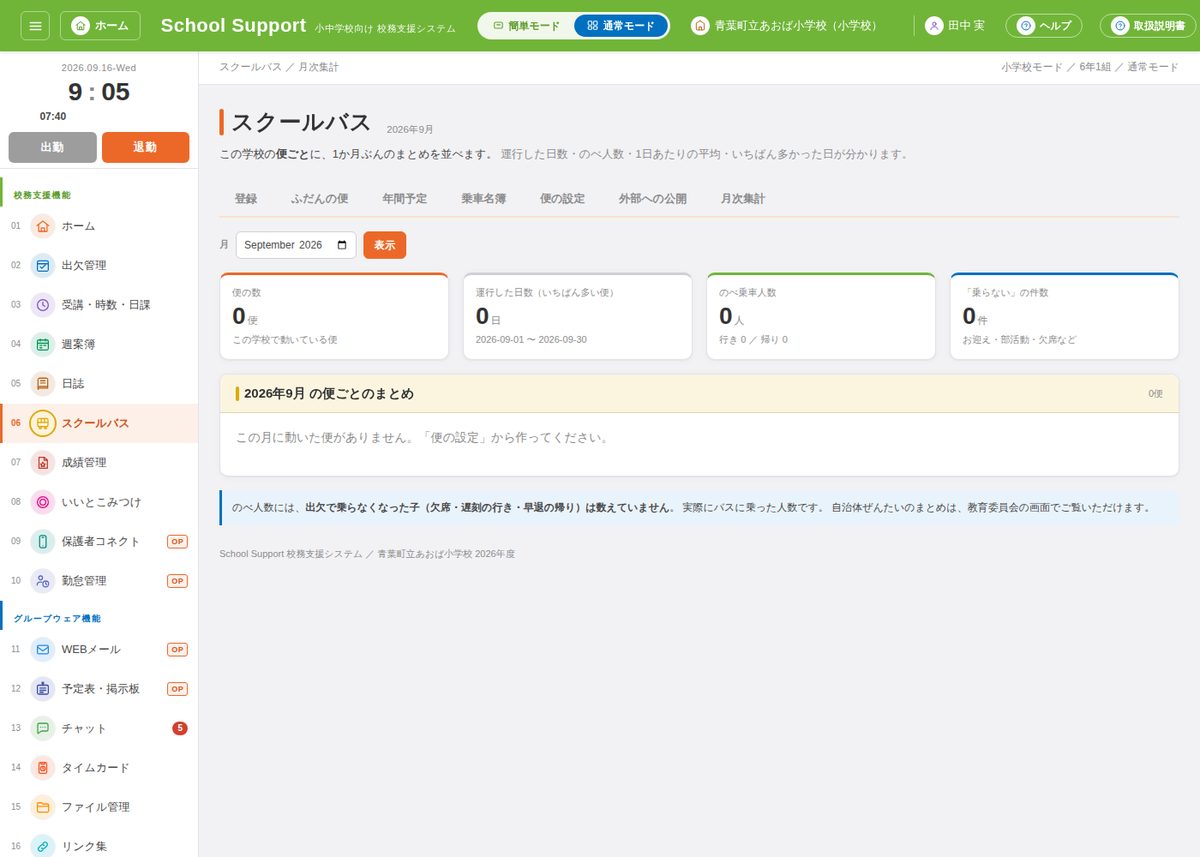This screenshot has height=857, width=1200.
Task: Click the user avatar icon beside 田中 実
Action: 934,25
